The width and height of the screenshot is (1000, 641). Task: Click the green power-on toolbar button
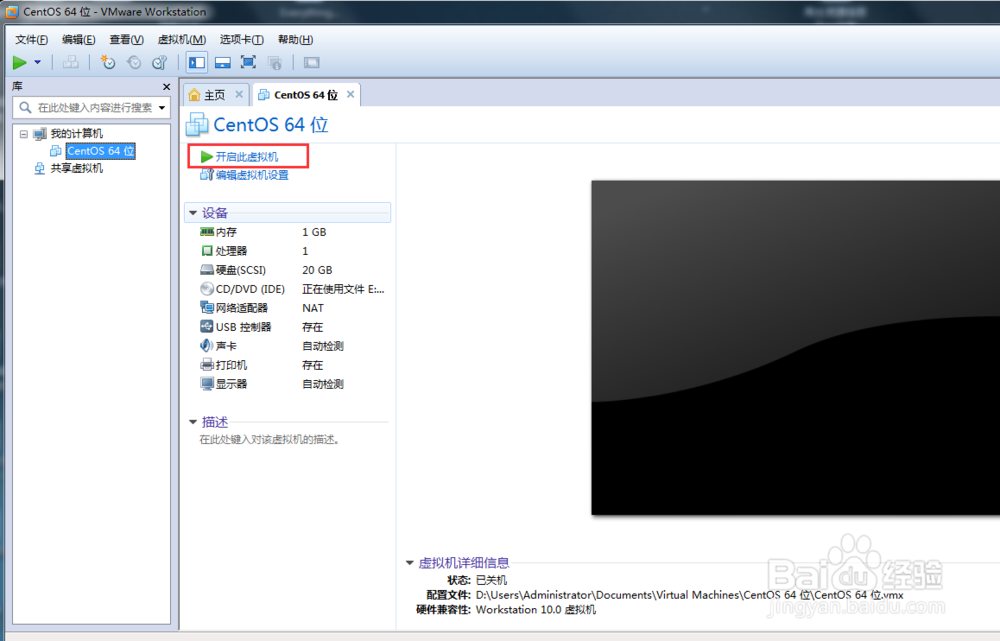pyautogui.click(x=20, y=63)
